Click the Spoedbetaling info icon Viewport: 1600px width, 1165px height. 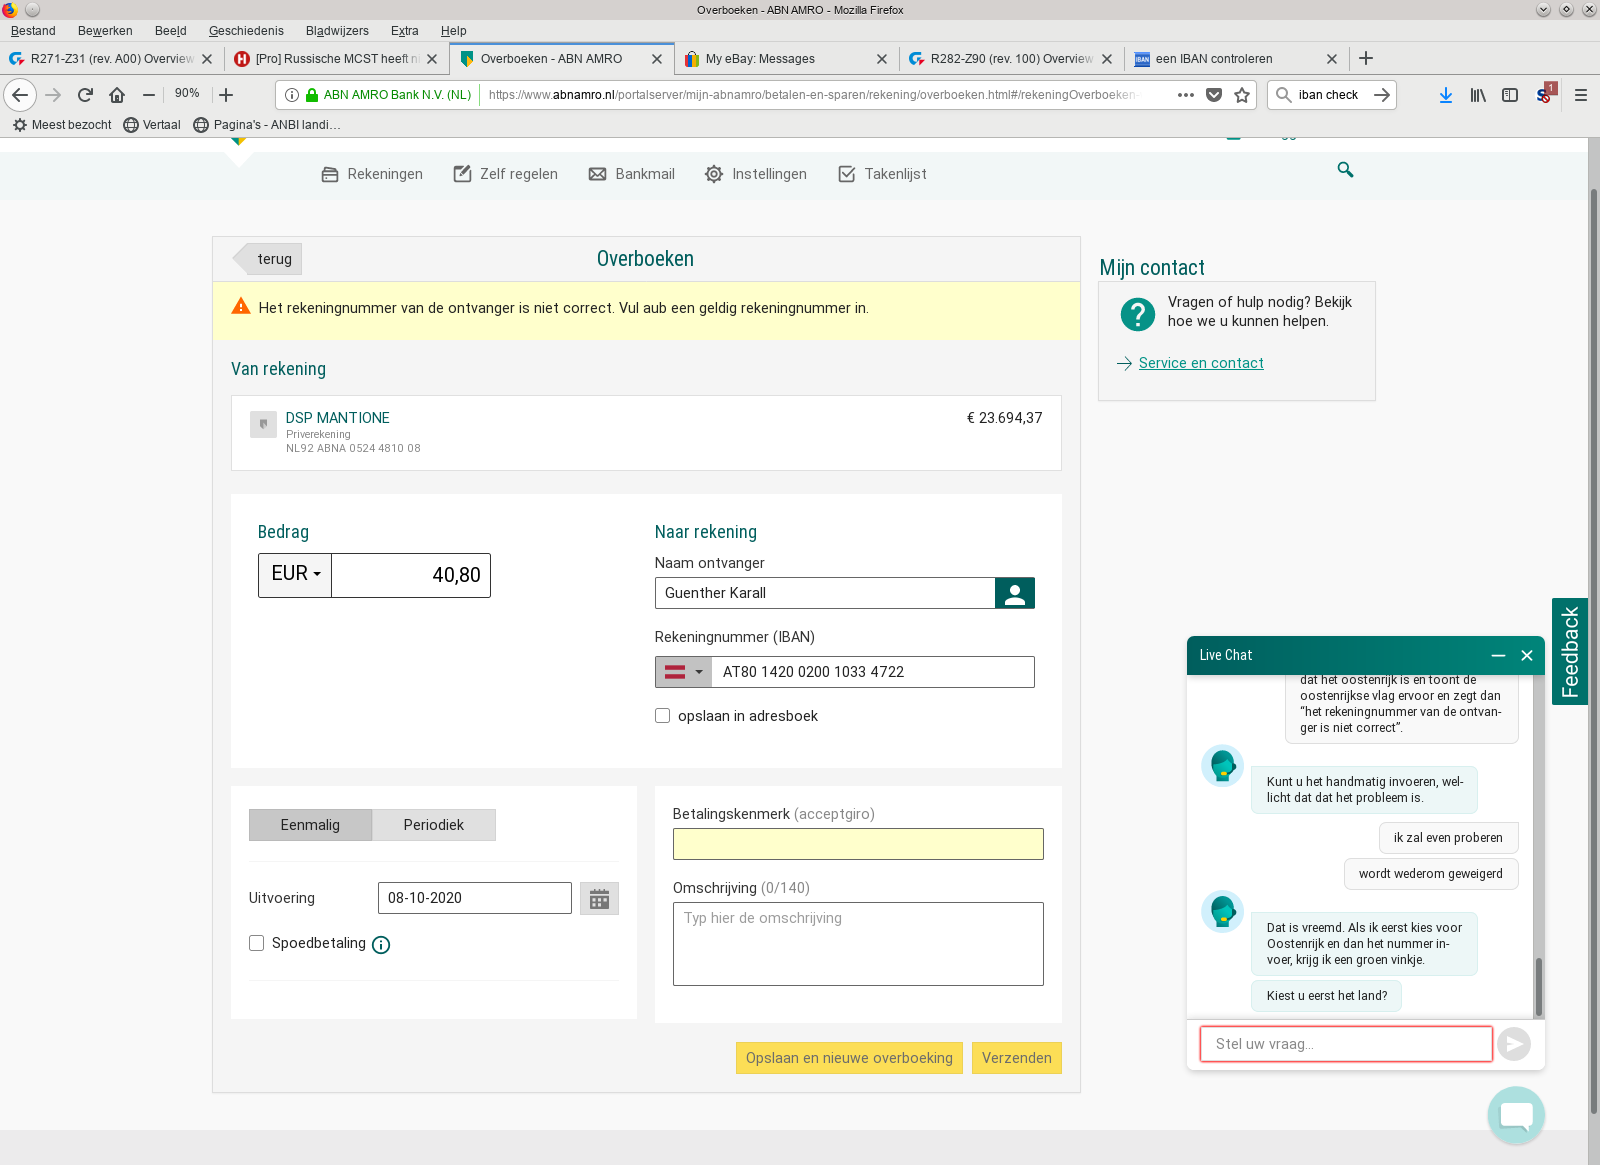coord(381,945)
